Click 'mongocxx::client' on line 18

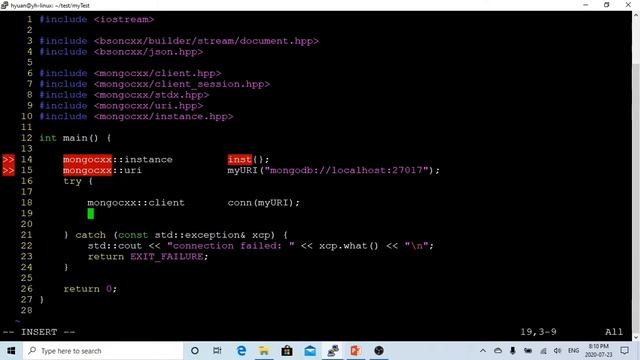[x=136, y=202]
